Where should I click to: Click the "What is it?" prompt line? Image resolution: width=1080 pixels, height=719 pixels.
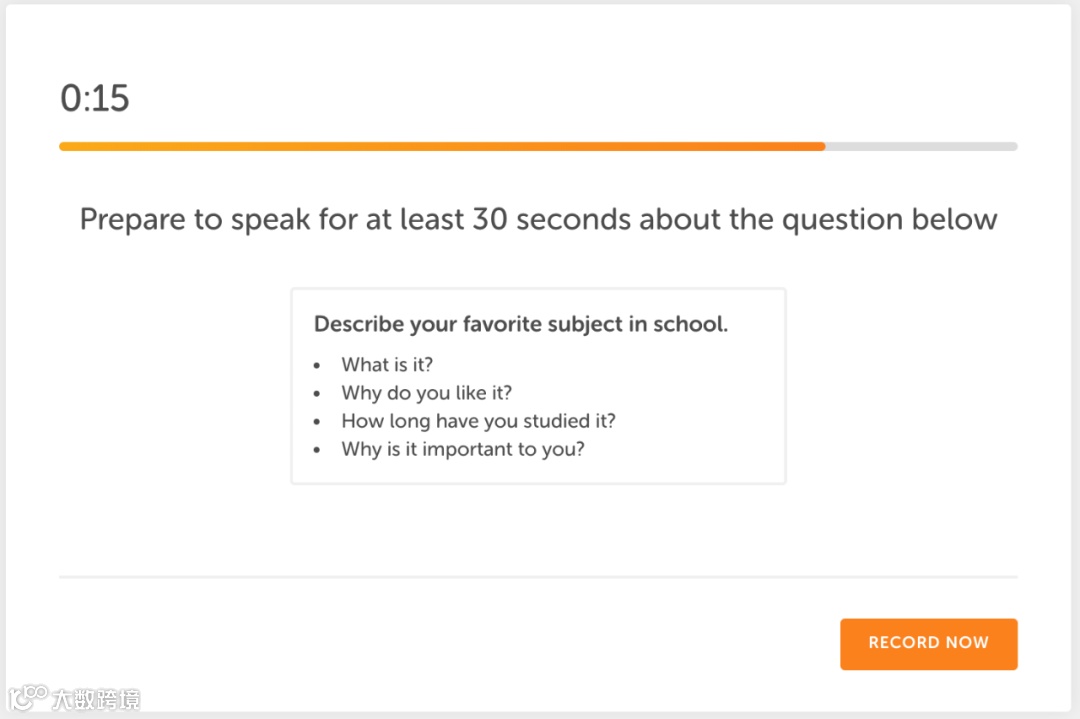pyautogui.click(x=387, y=365)
